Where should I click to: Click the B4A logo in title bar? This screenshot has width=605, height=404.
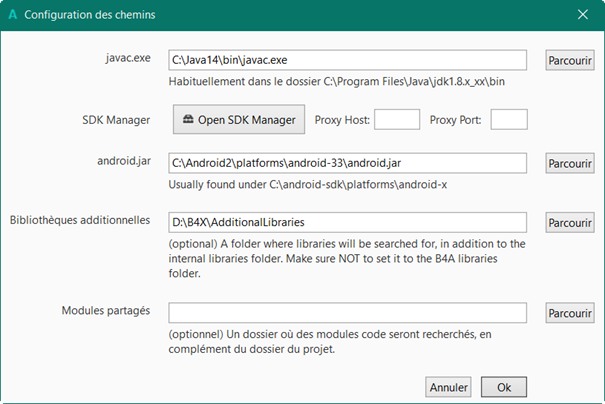12,15
